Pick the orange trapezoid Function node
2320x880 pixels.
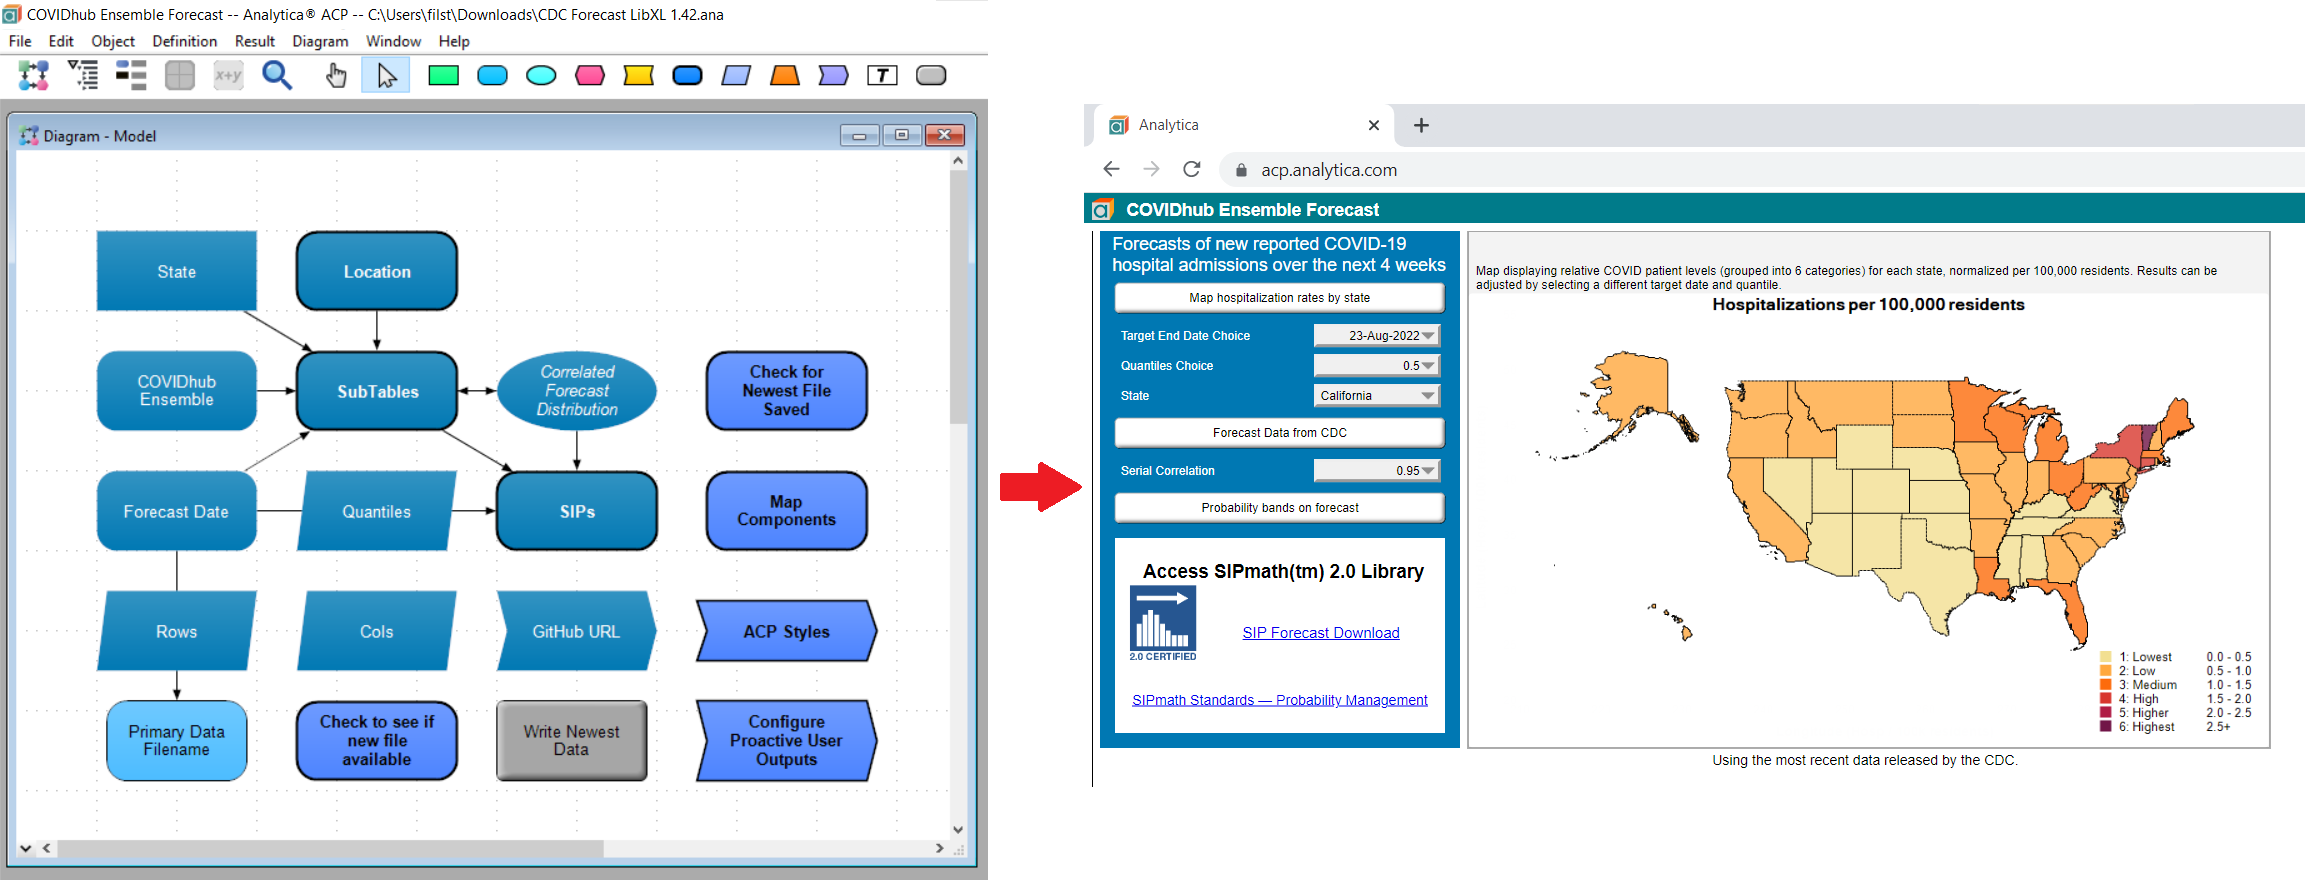tap(785, 75)
